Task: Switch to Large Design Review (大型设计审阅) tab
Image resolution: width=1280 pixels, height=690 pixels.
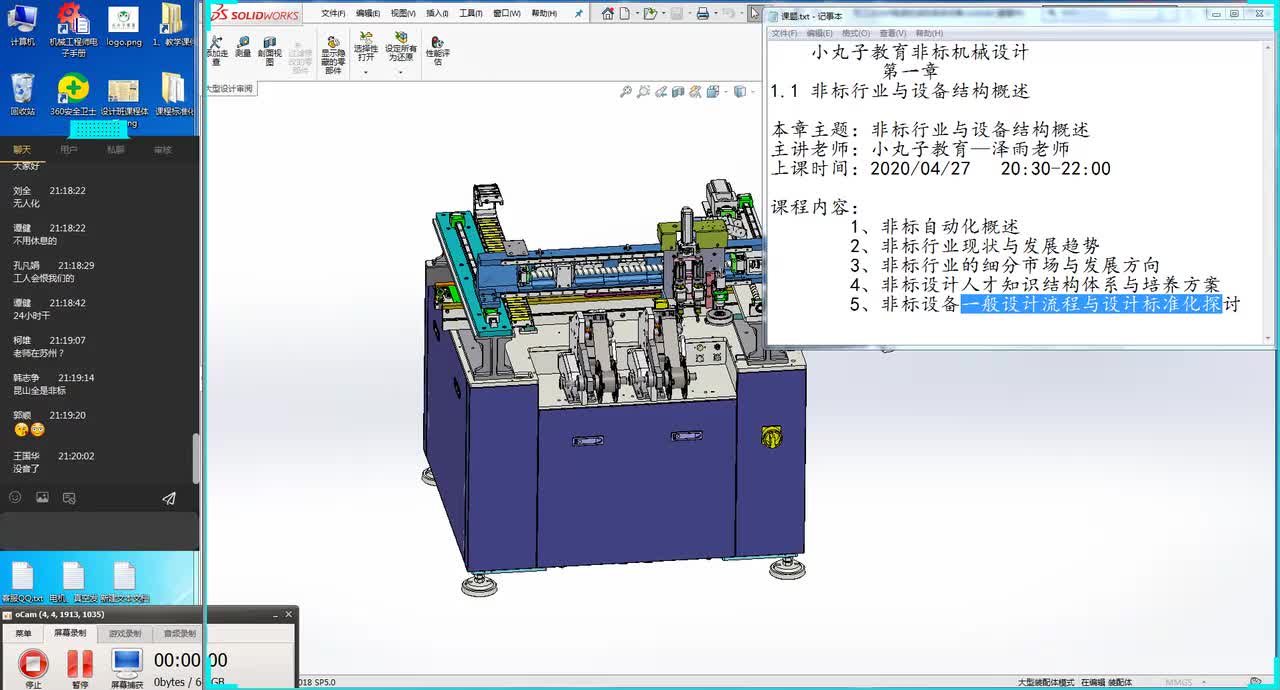Action: click(x=229, y=89)
